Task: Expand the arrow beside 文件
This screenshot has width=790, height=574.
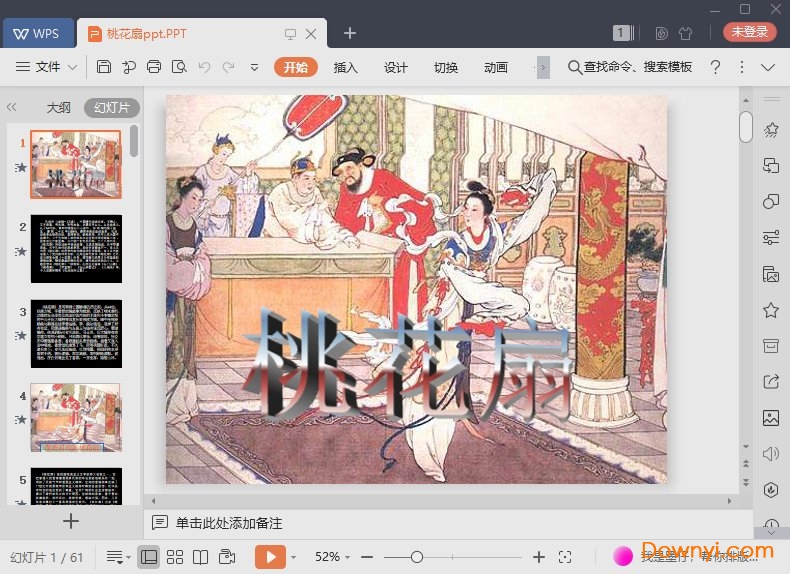Action: [73, 67]
